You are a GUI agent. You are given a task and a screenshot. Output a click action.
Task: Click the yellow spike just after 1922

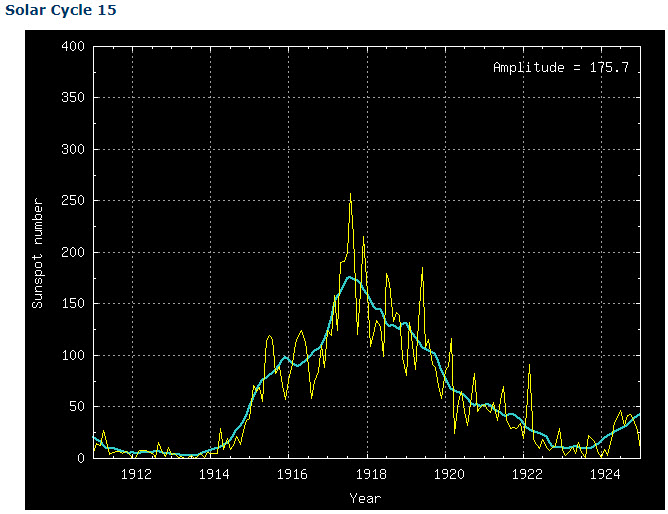tap(530, 365)
